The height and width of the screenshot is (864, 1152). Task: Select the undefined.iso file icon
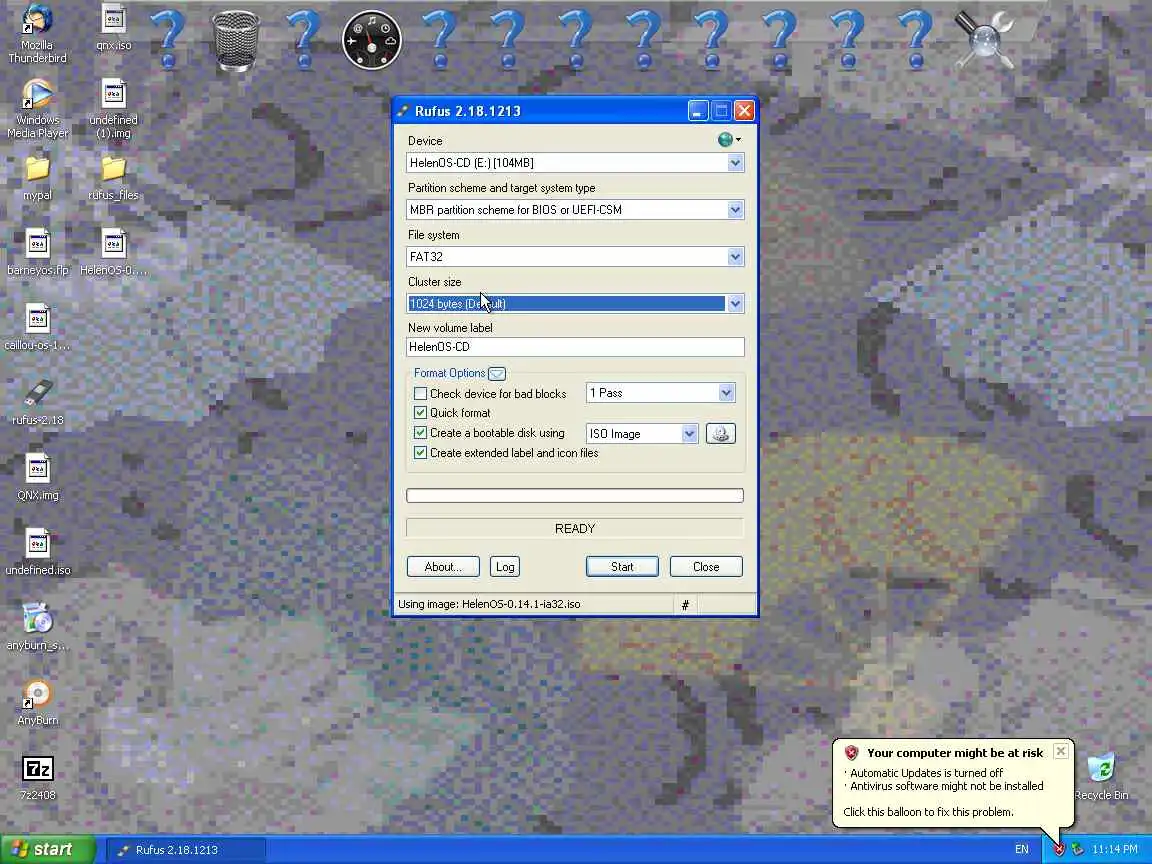pos(37,552)
